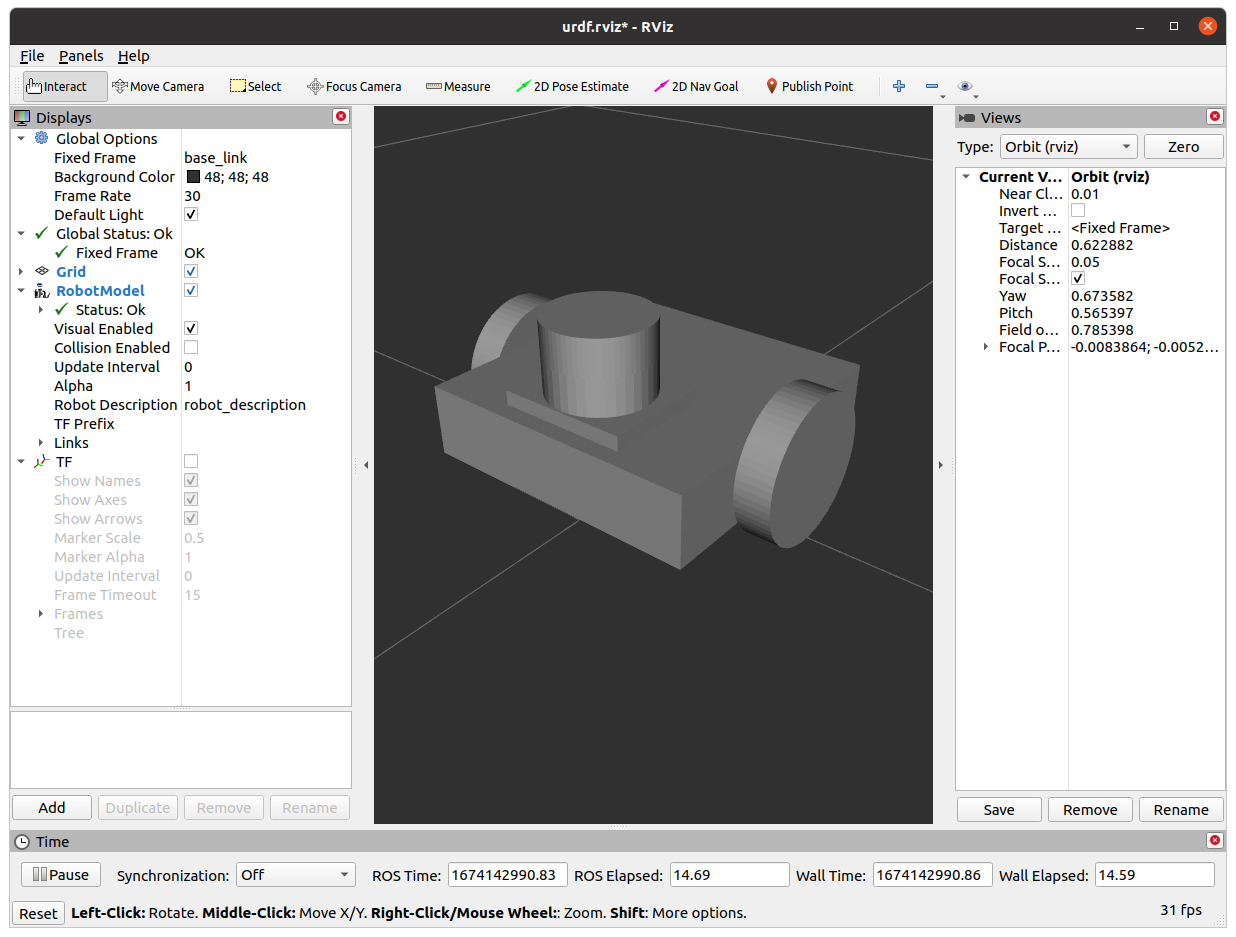This screenshot has width=1236, height=937.
Task: Click the Time panel clock icon
Action: coord(23,841)
